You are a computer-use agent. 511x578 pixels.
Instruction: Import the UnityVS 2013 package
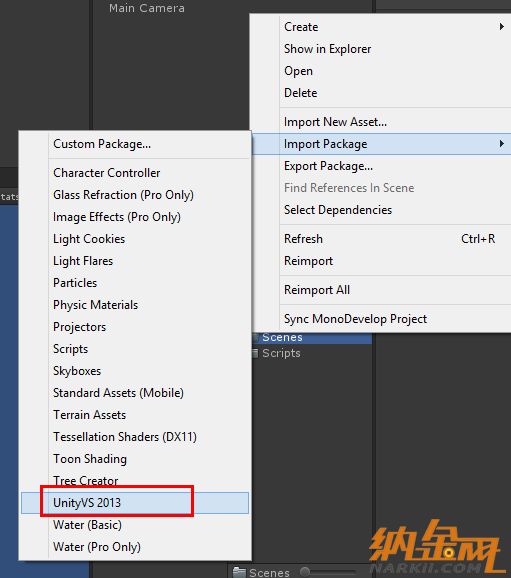(x=135, y=503)
